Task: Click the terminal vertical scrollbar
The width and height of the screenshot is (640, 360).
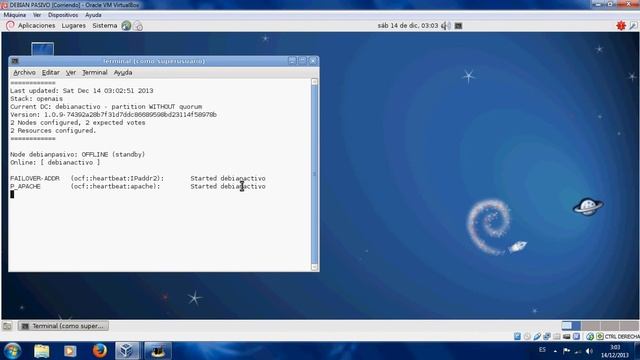Action: pos(314,174)
